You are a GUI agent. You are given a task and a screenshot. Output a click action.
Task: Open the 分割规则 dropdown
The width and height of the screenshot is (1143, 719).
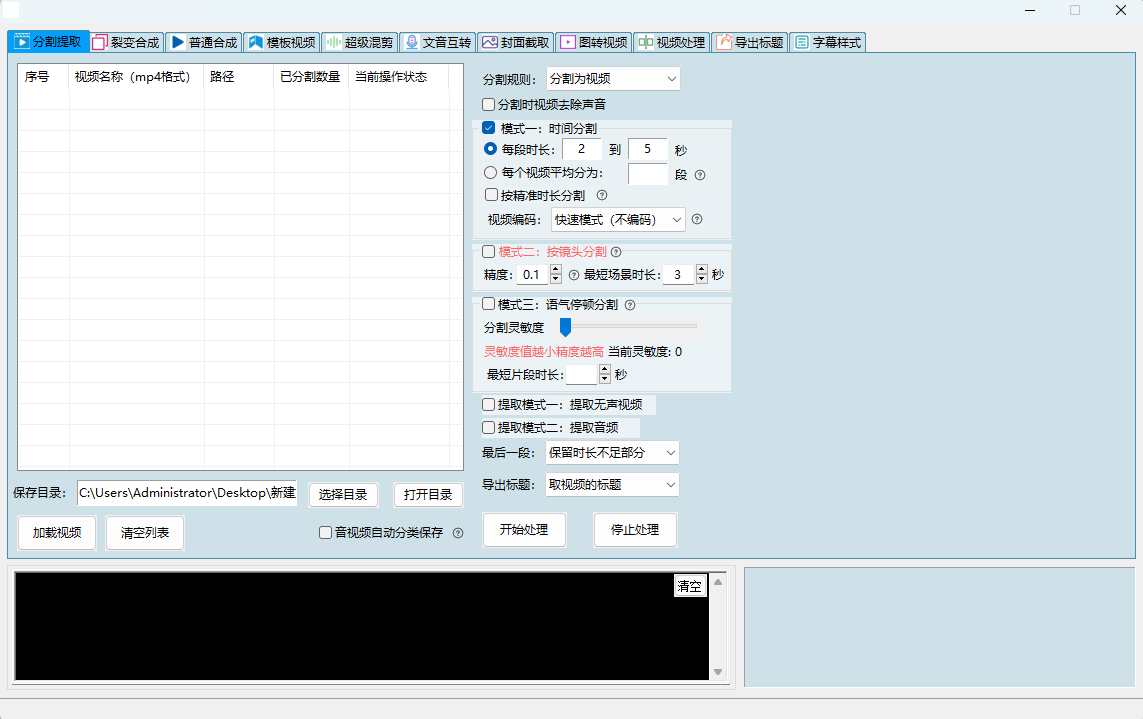coord(613,78)
